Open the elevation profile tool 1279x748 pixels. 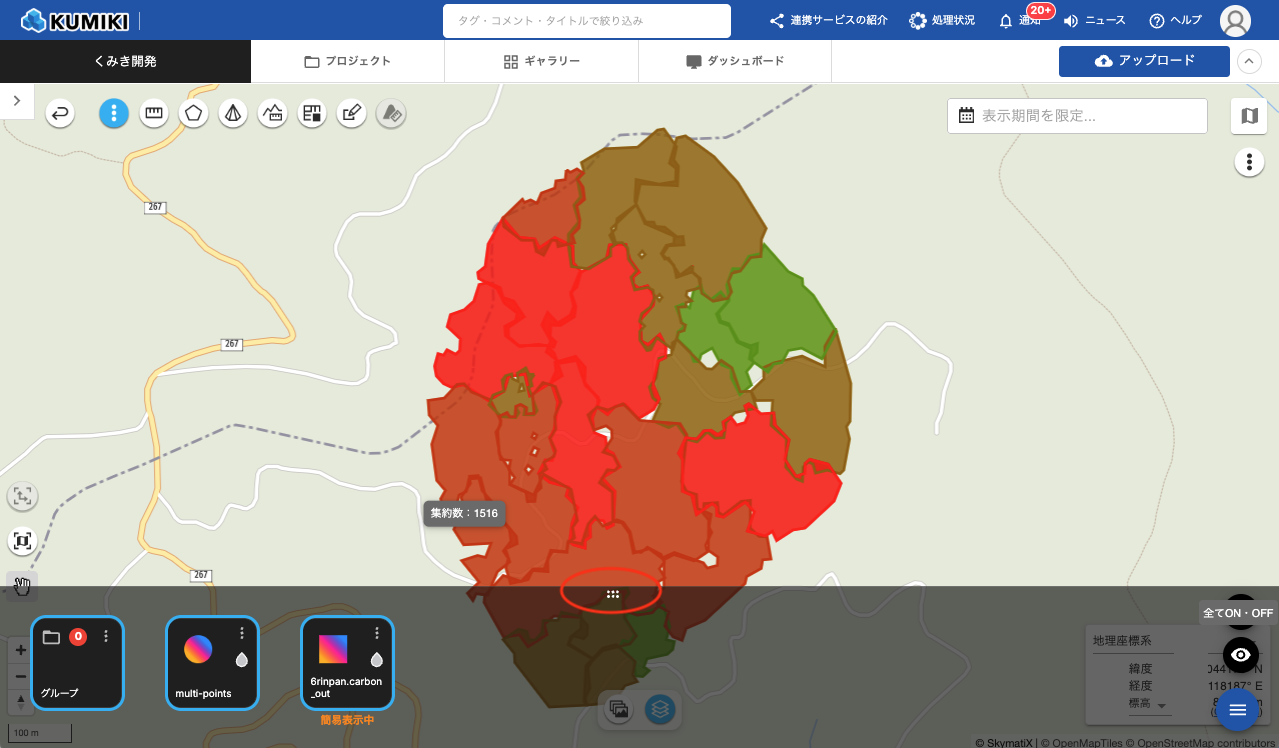pos(272,114)
